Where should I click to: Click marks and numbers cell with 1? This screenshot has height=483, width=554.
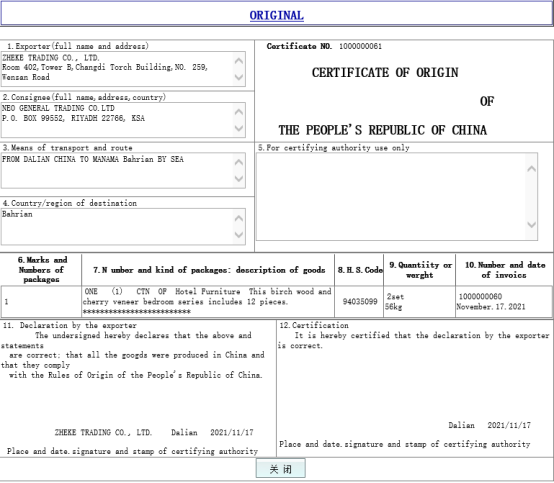point(41,301)
